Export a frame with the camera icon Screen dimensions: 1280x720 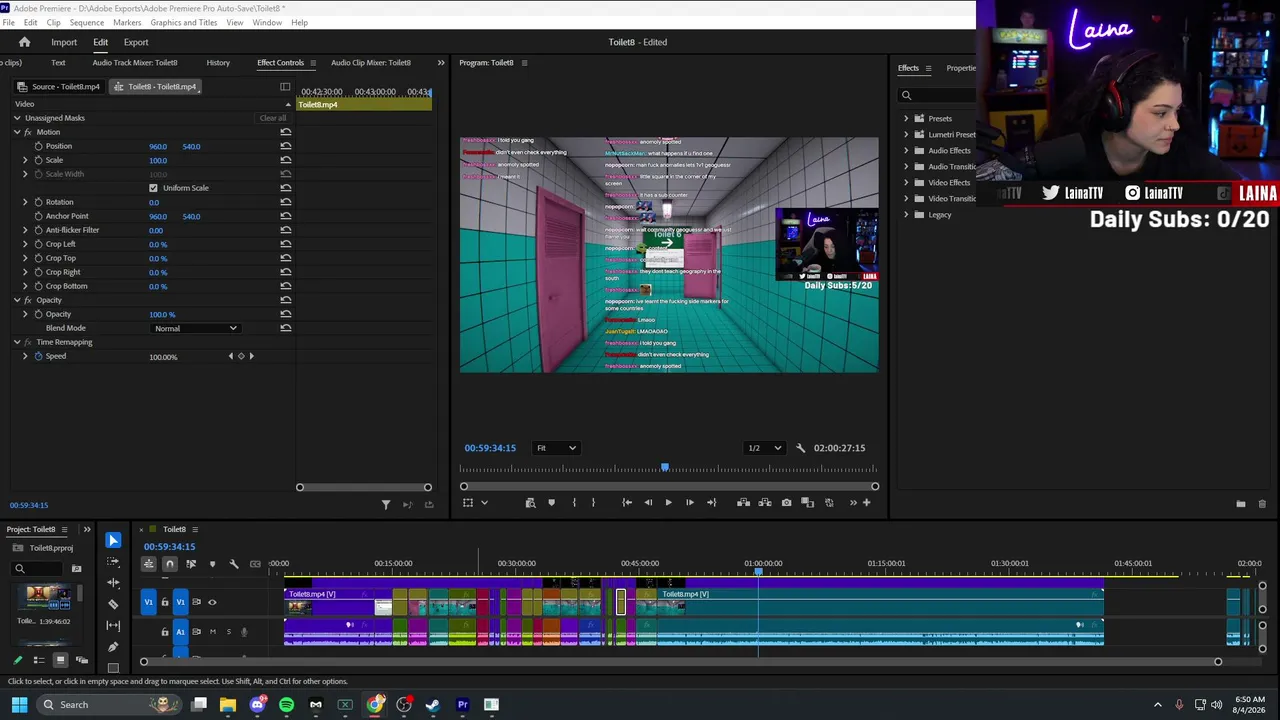(786, 503)
